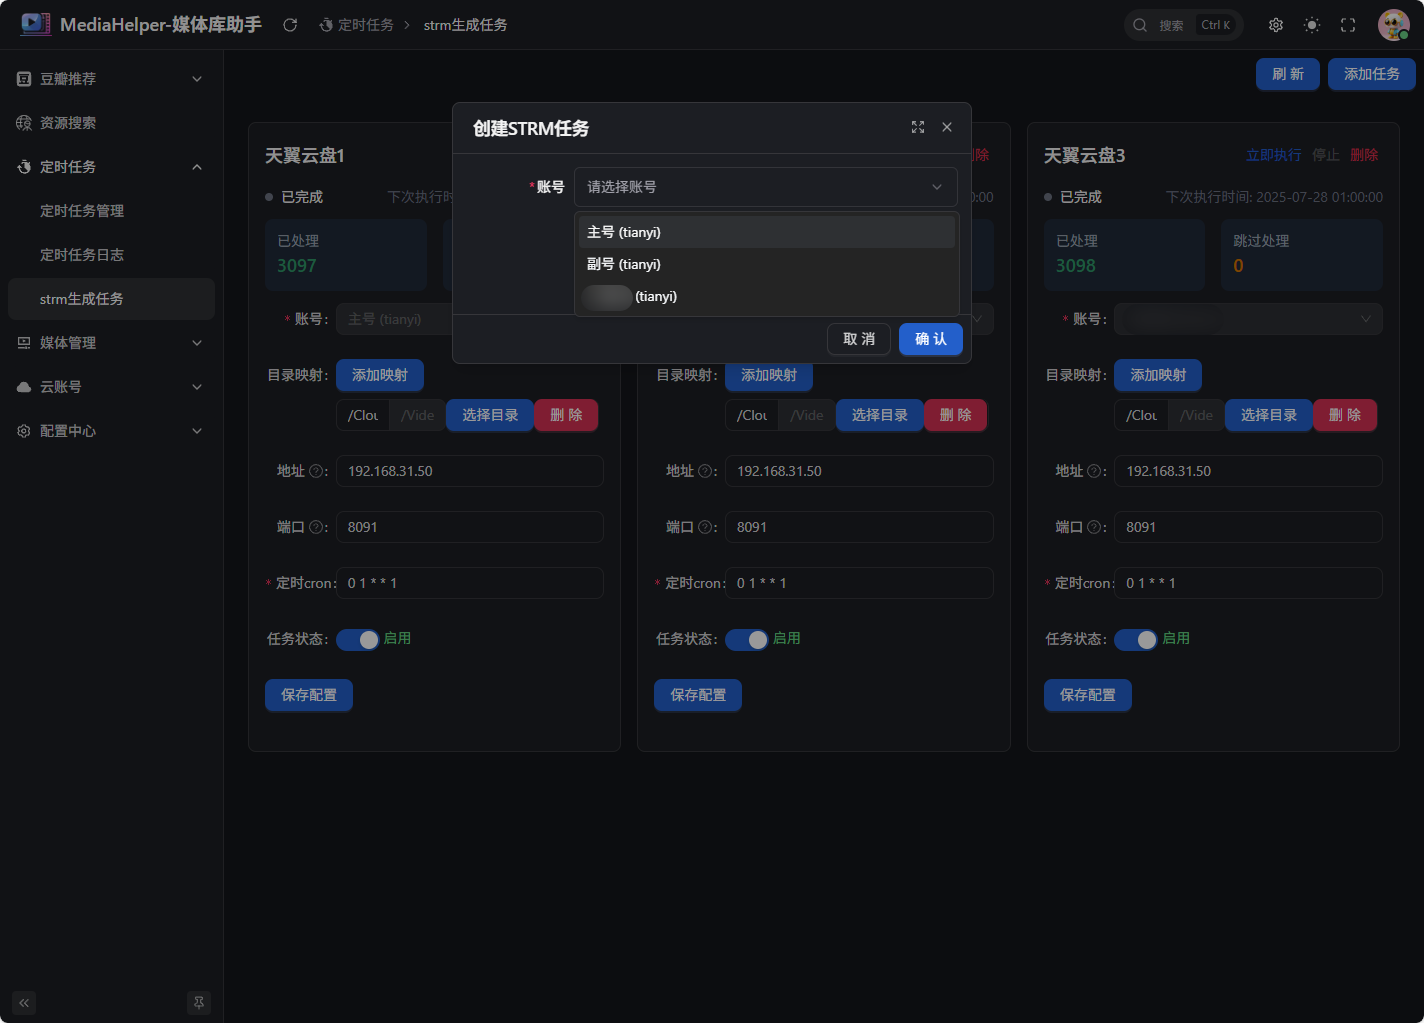Select 副号 (tianyi) from the account list
Viewport: 1424px width, 1023px height.
(767, 264)
